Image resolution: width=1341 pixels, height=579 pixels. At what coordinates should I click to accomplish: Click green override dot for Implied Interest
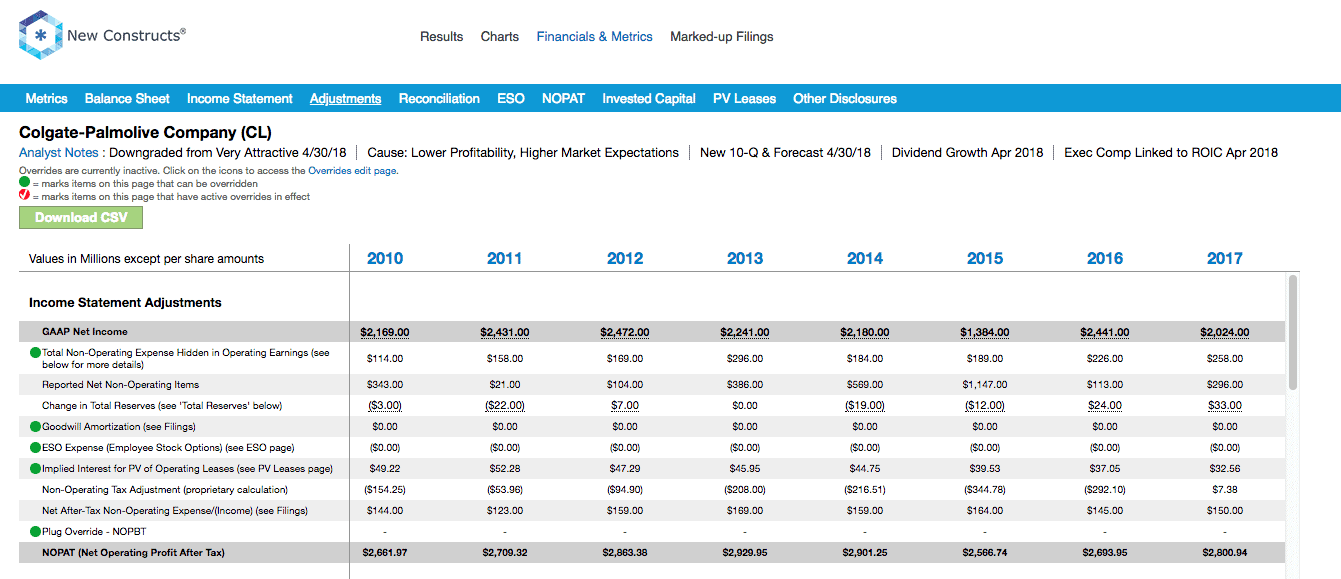point(35,468)
